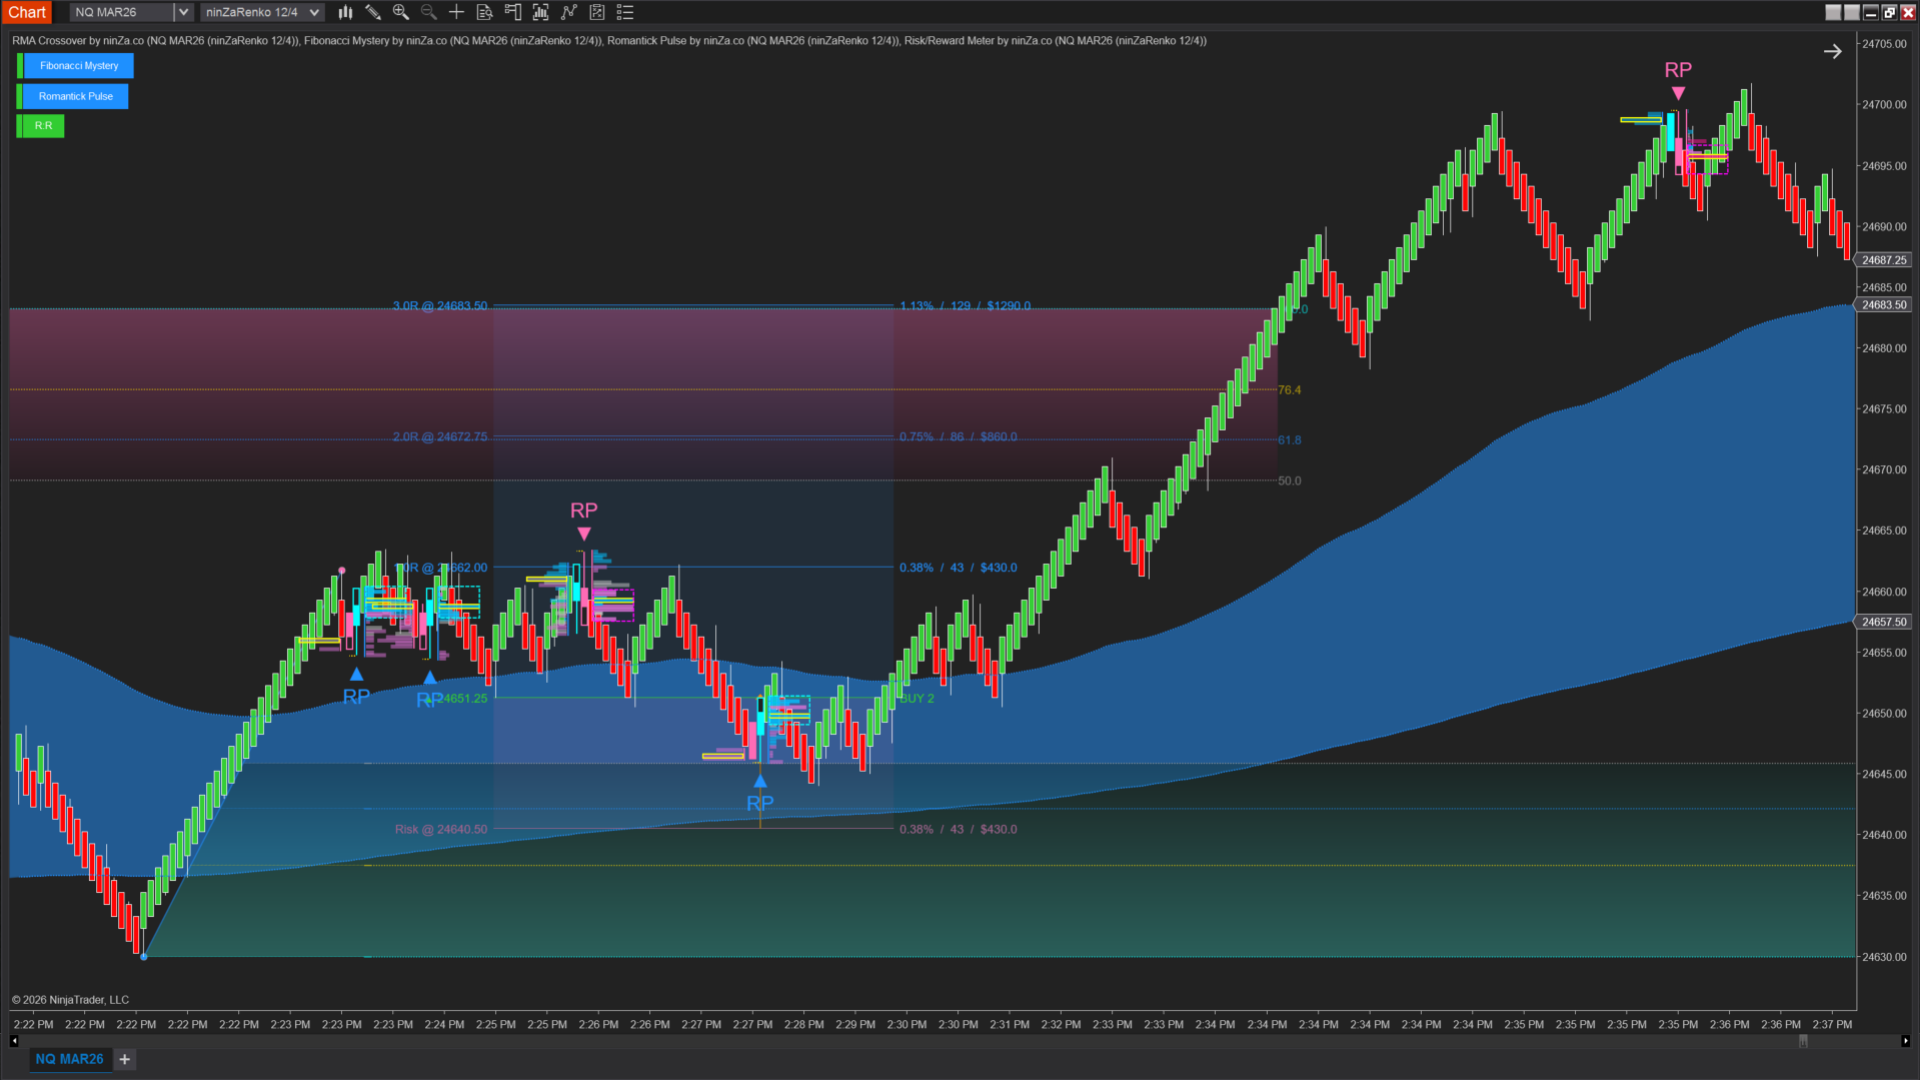Add a new chart tab with plus
1920x1080 pixels.
[x=125, y=1059]
